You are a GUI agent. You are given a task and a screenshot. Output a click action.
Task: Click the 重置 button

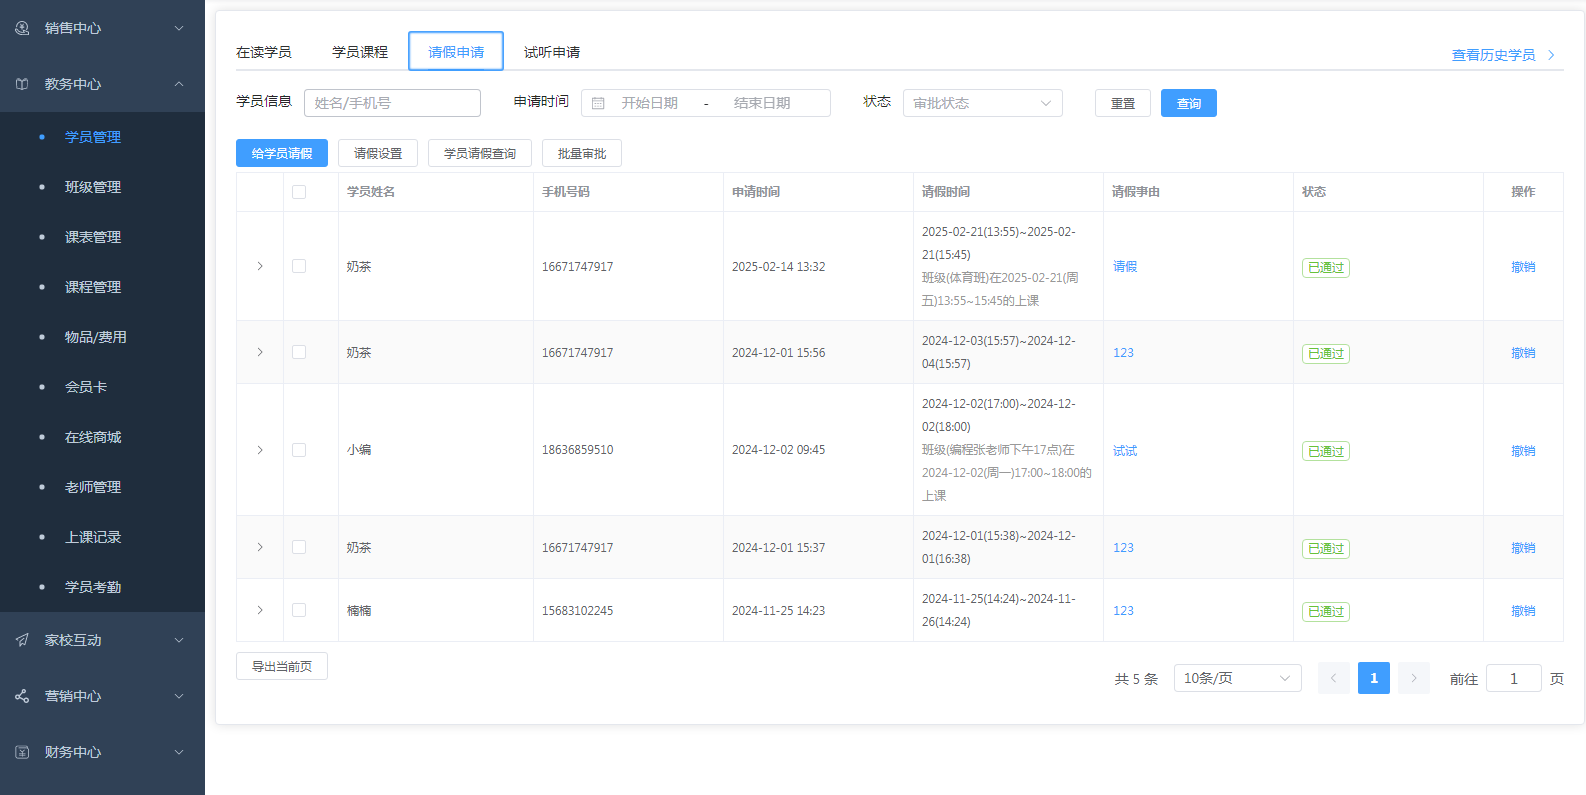[x=1123, y=103]
